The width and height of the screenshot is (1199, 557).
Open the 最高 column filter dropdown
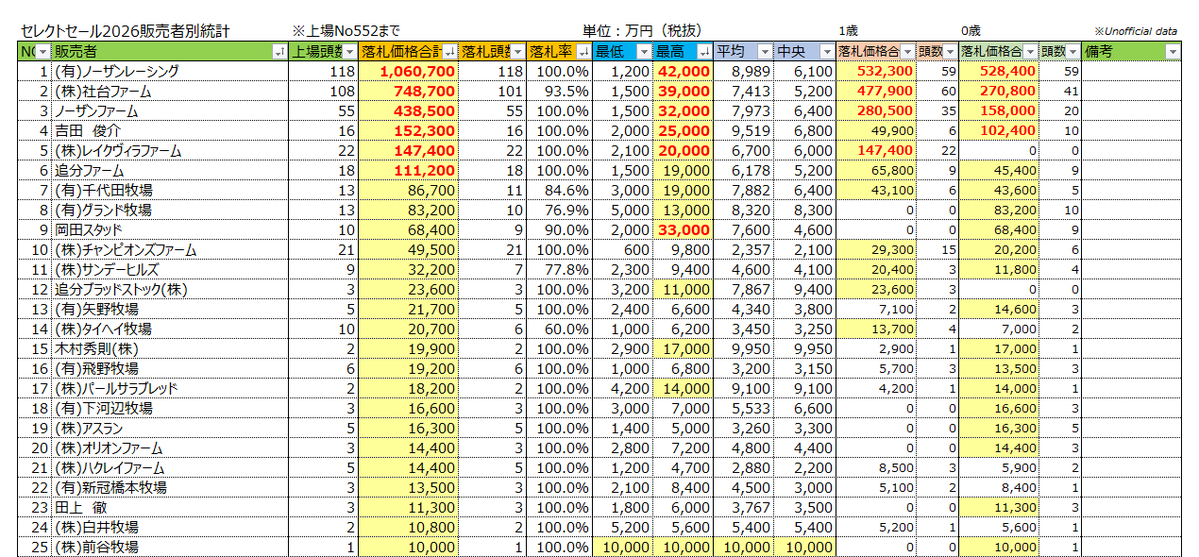pos(703,51)
